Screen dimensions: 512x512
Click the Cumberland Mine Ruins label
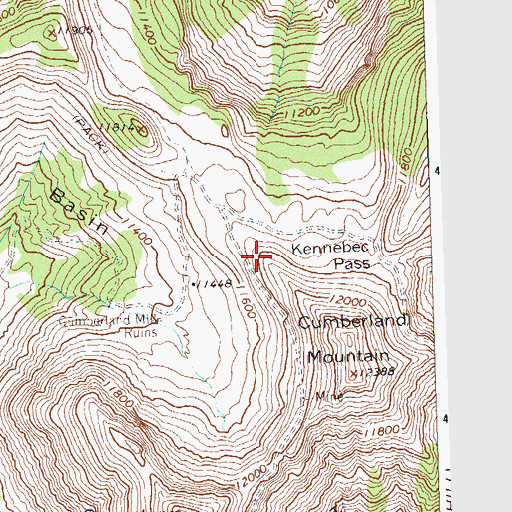point(110,326)
